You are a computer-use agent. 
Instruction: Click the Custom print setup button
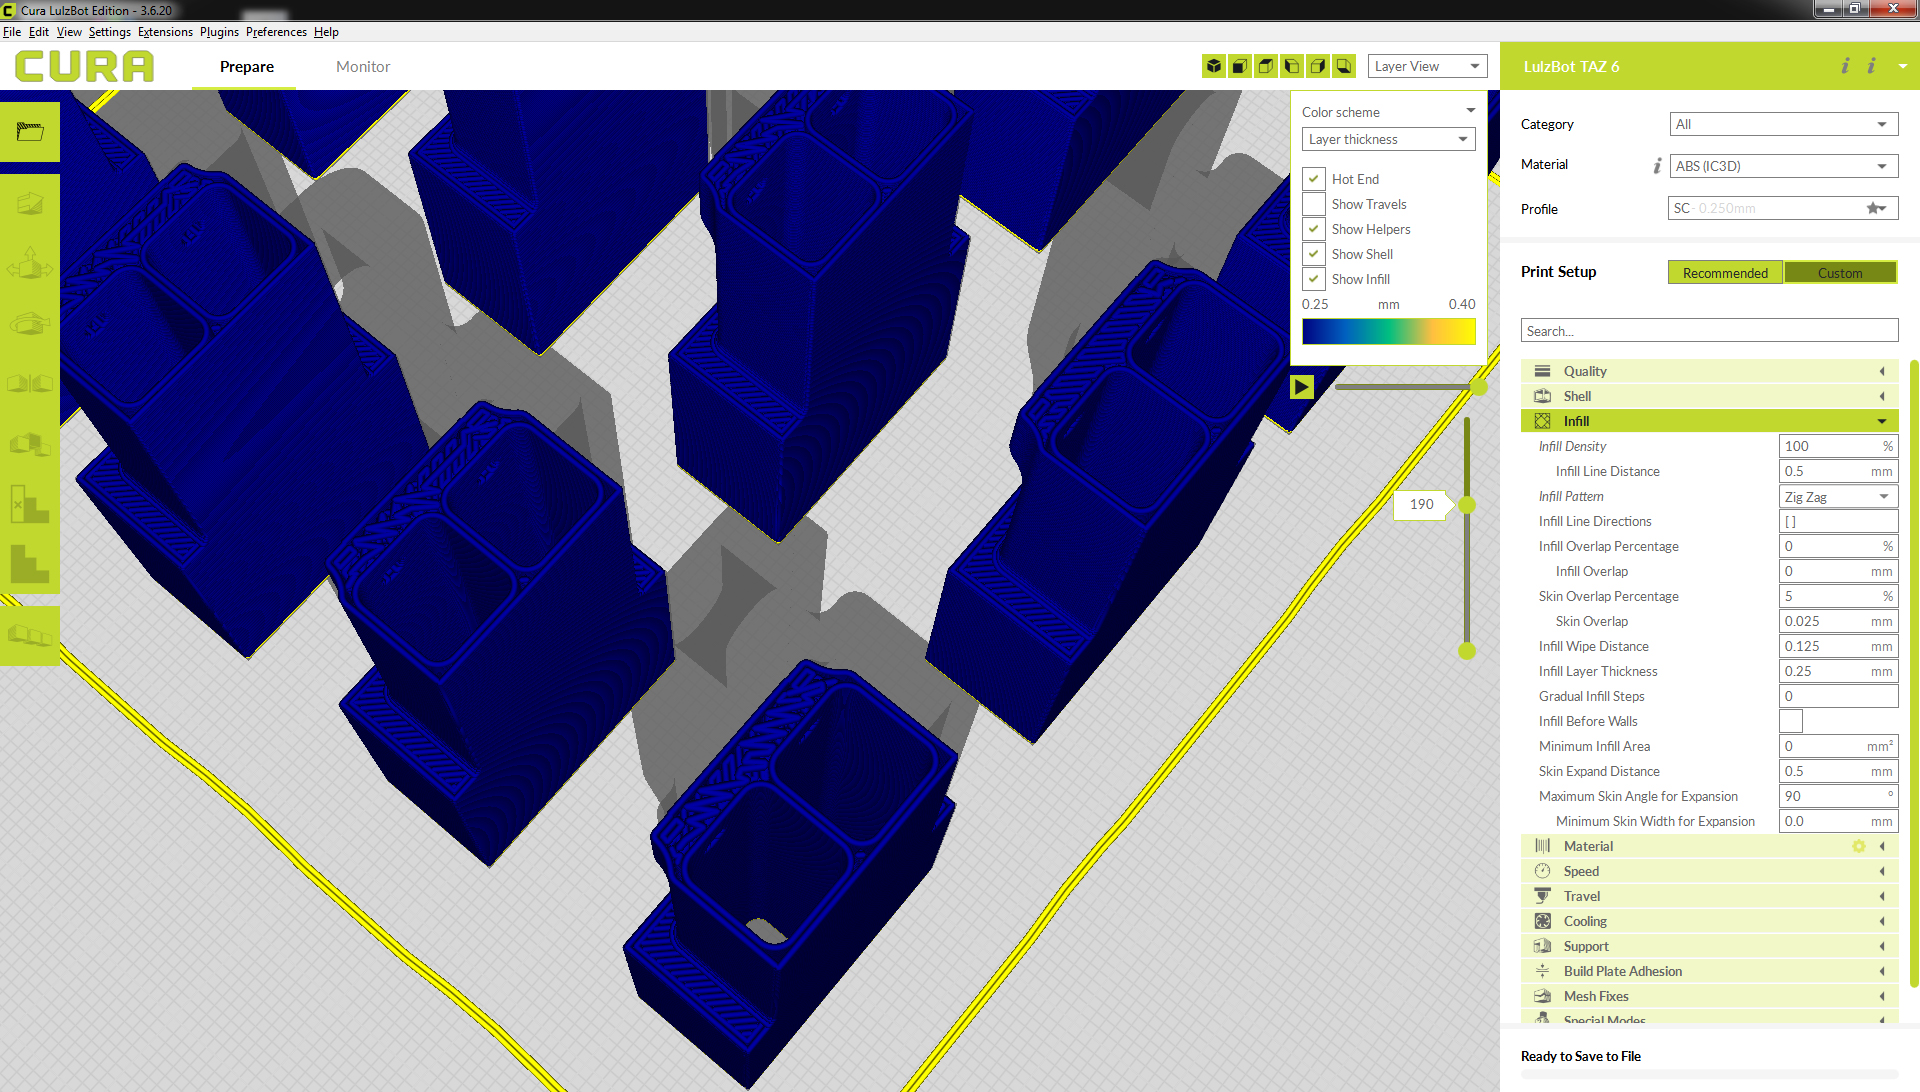1840,273
